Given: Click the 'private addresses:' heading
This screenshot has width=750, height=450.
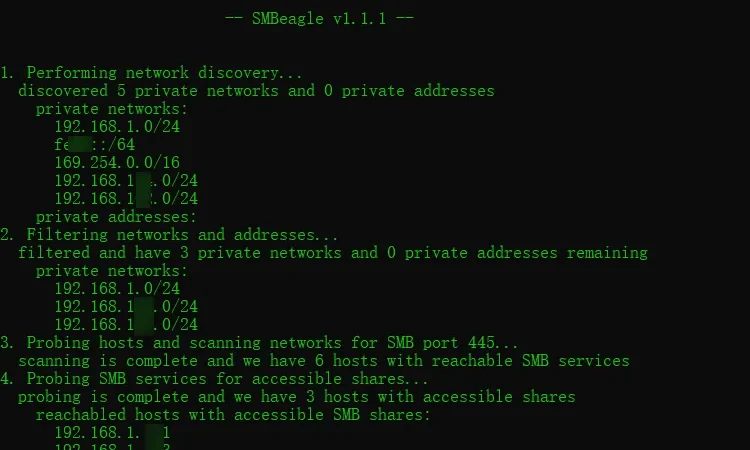Looking at the screenshot, I should 116,217.
